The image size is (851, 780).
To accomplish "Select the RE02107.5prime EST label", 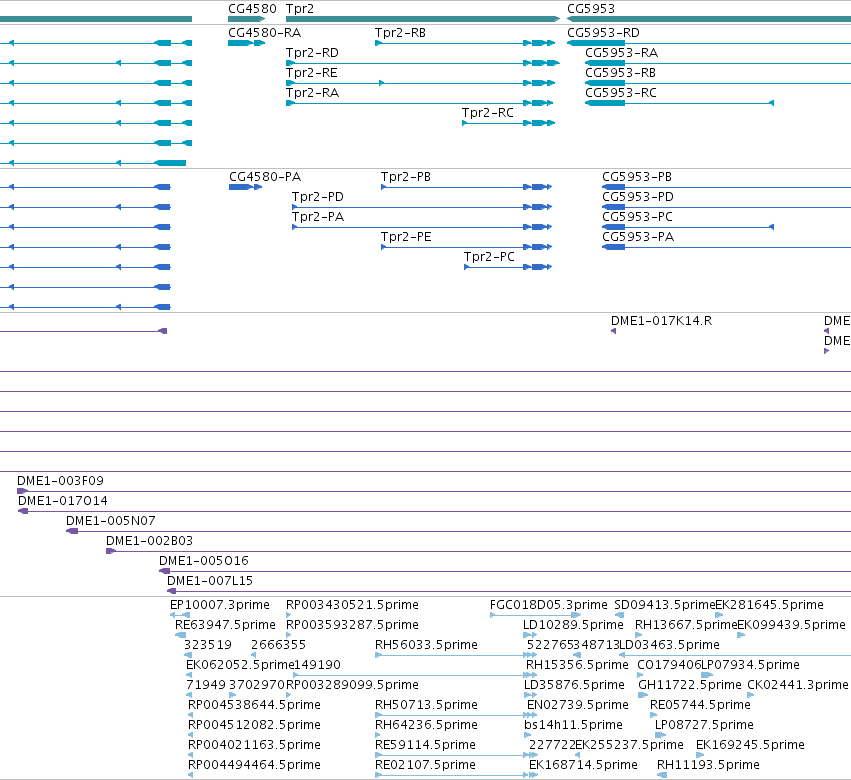I will pyautogui.click(x=425, y=765).
